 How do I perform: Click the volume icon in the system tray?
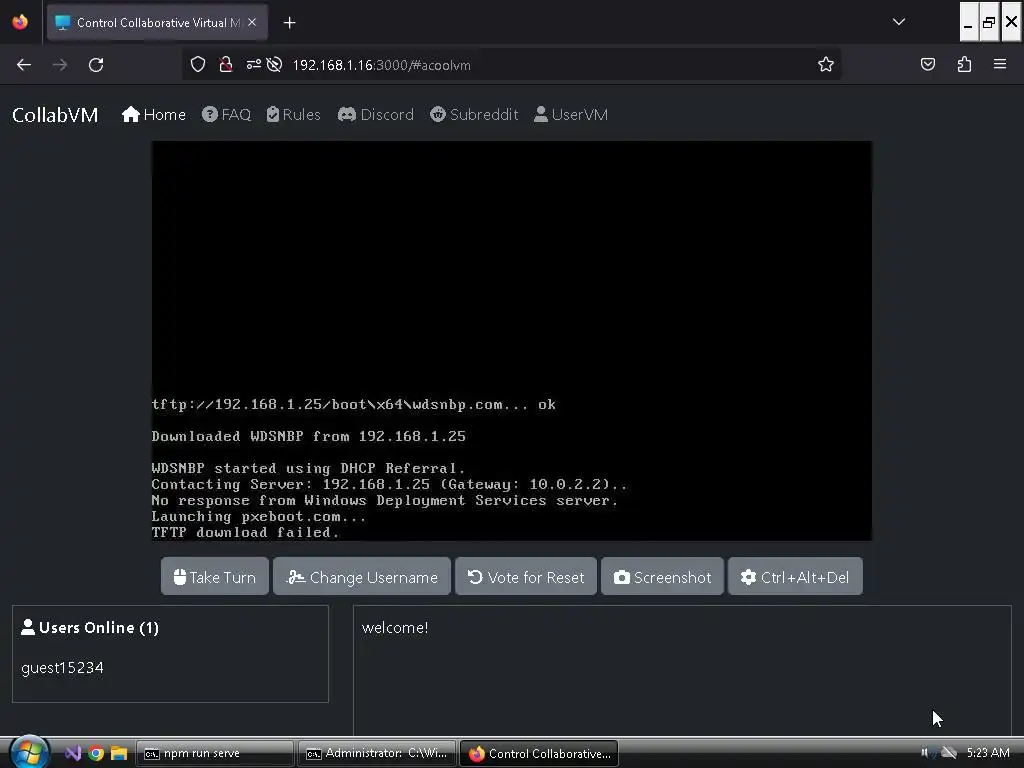tap(927, 752)
